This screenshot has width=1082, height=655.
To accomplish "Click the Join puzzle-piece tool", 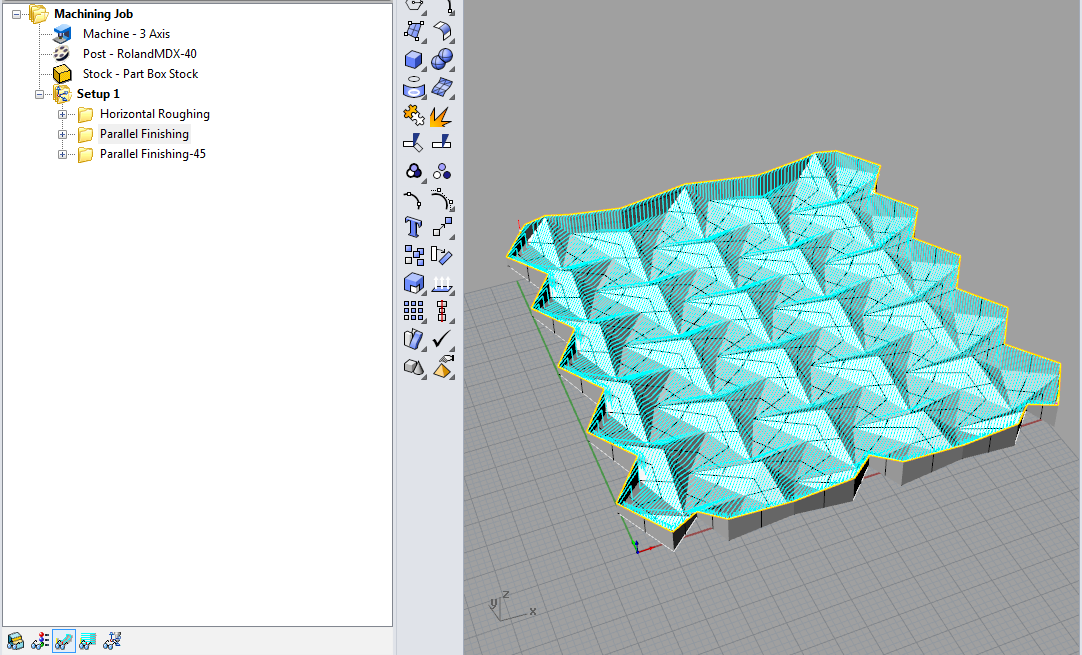I will point(413,115).
